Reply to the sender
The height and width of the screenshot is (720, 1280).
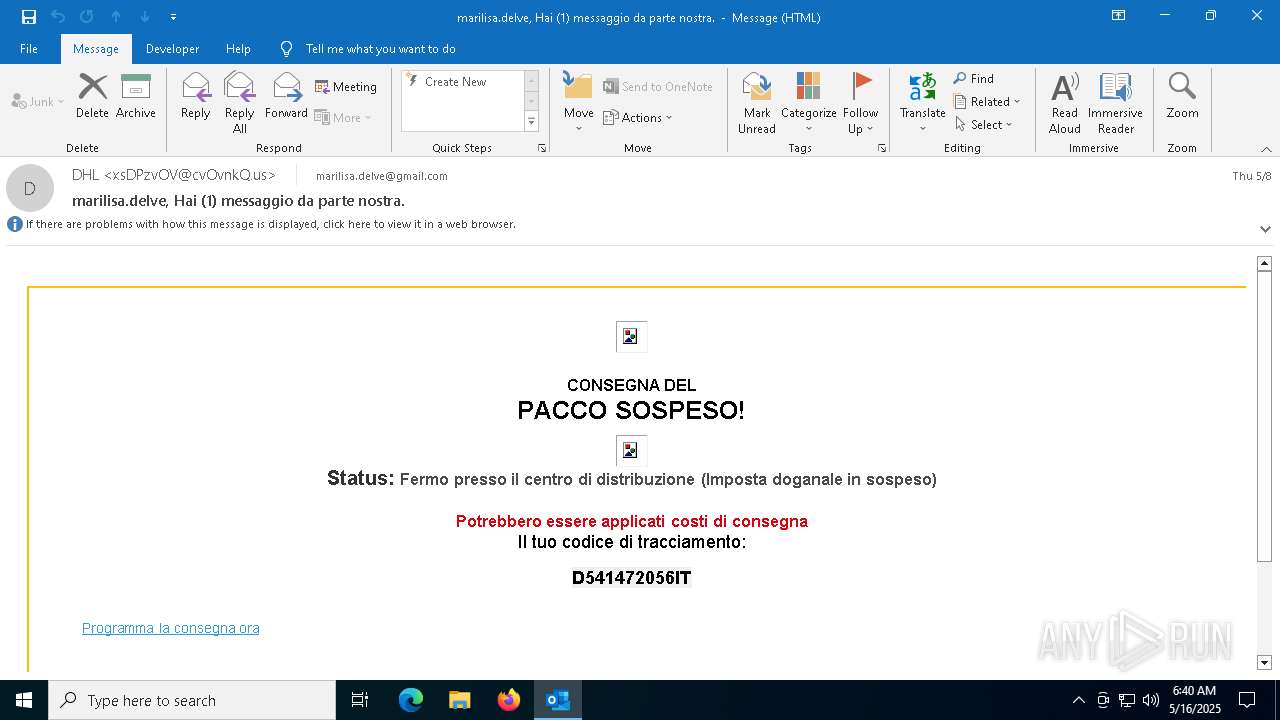(196, 96)
